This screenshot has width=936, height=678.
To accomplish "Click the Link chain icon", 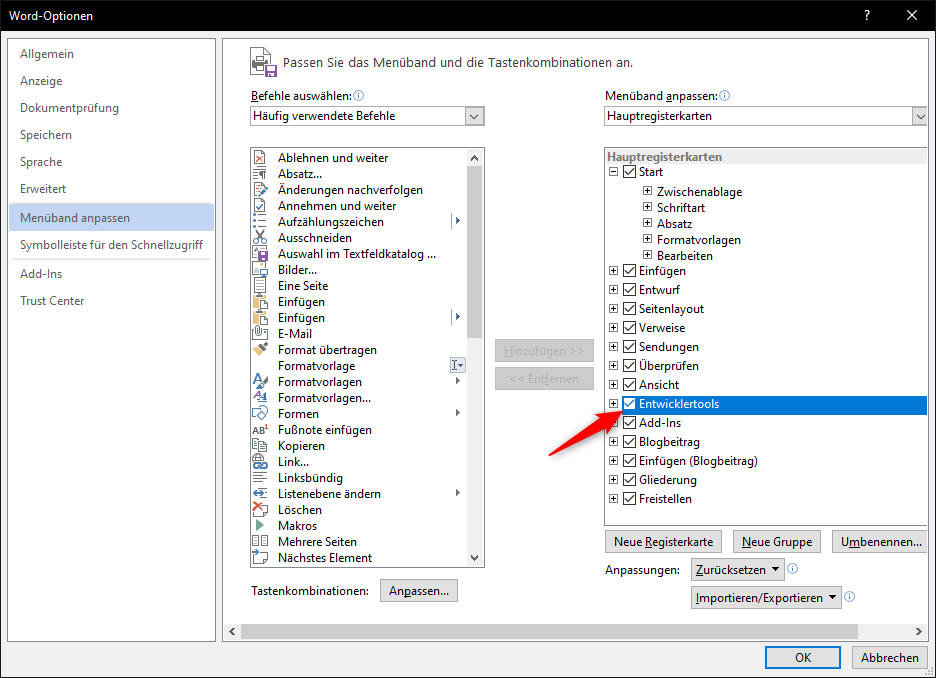I will [x=260, y=462].
